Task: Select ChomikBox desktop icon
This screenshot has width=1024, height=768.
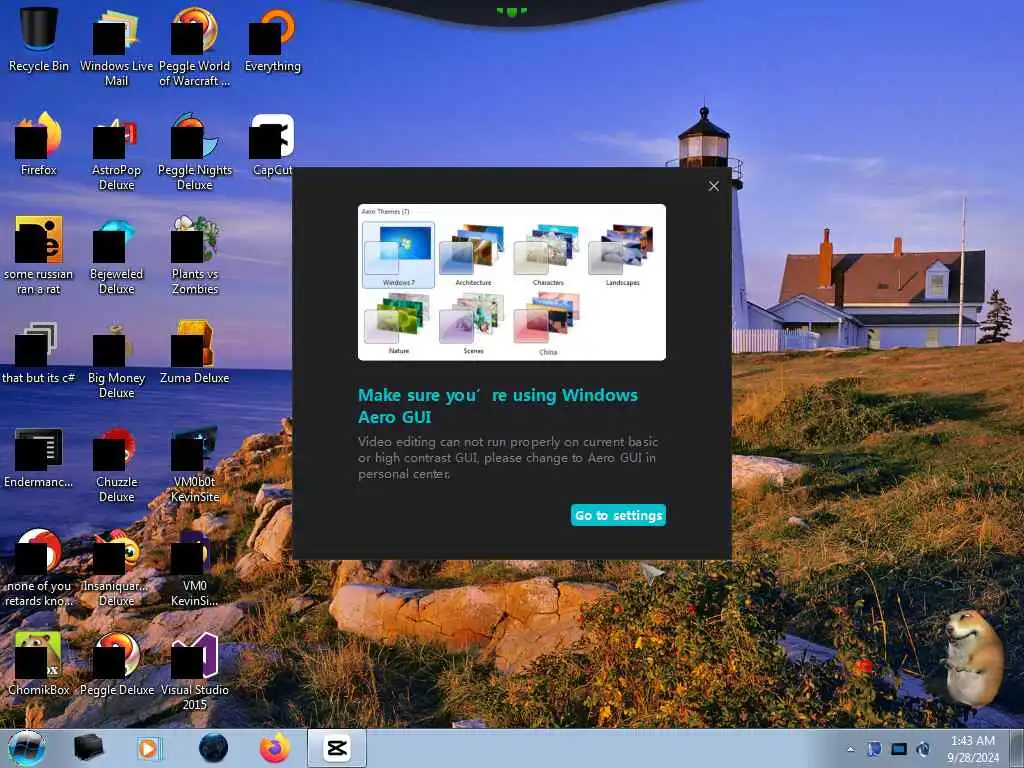Action: pos(39,663)
